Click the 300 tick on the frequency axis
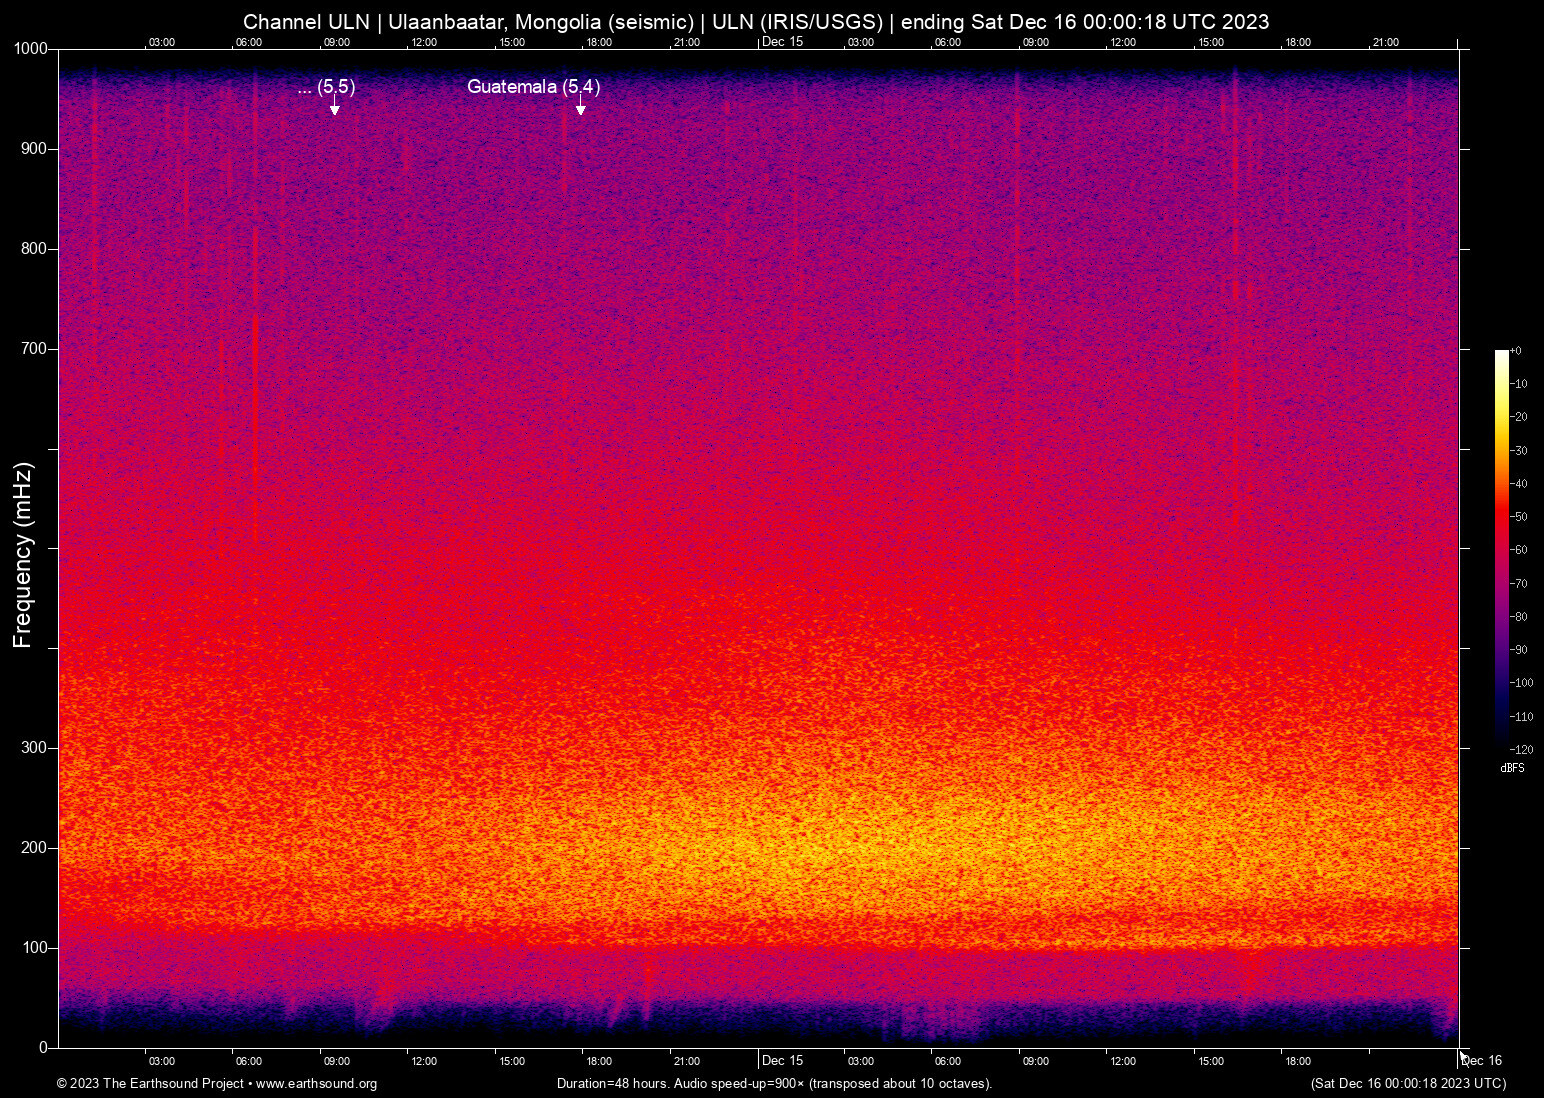Viewport: 1544px width, 1098px height. [35, 748]
